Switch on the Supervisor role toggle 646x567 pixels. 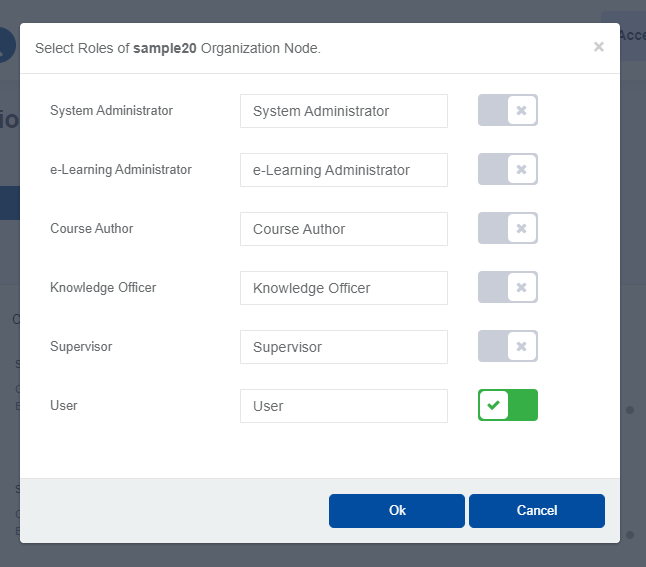tap(508, 347)
